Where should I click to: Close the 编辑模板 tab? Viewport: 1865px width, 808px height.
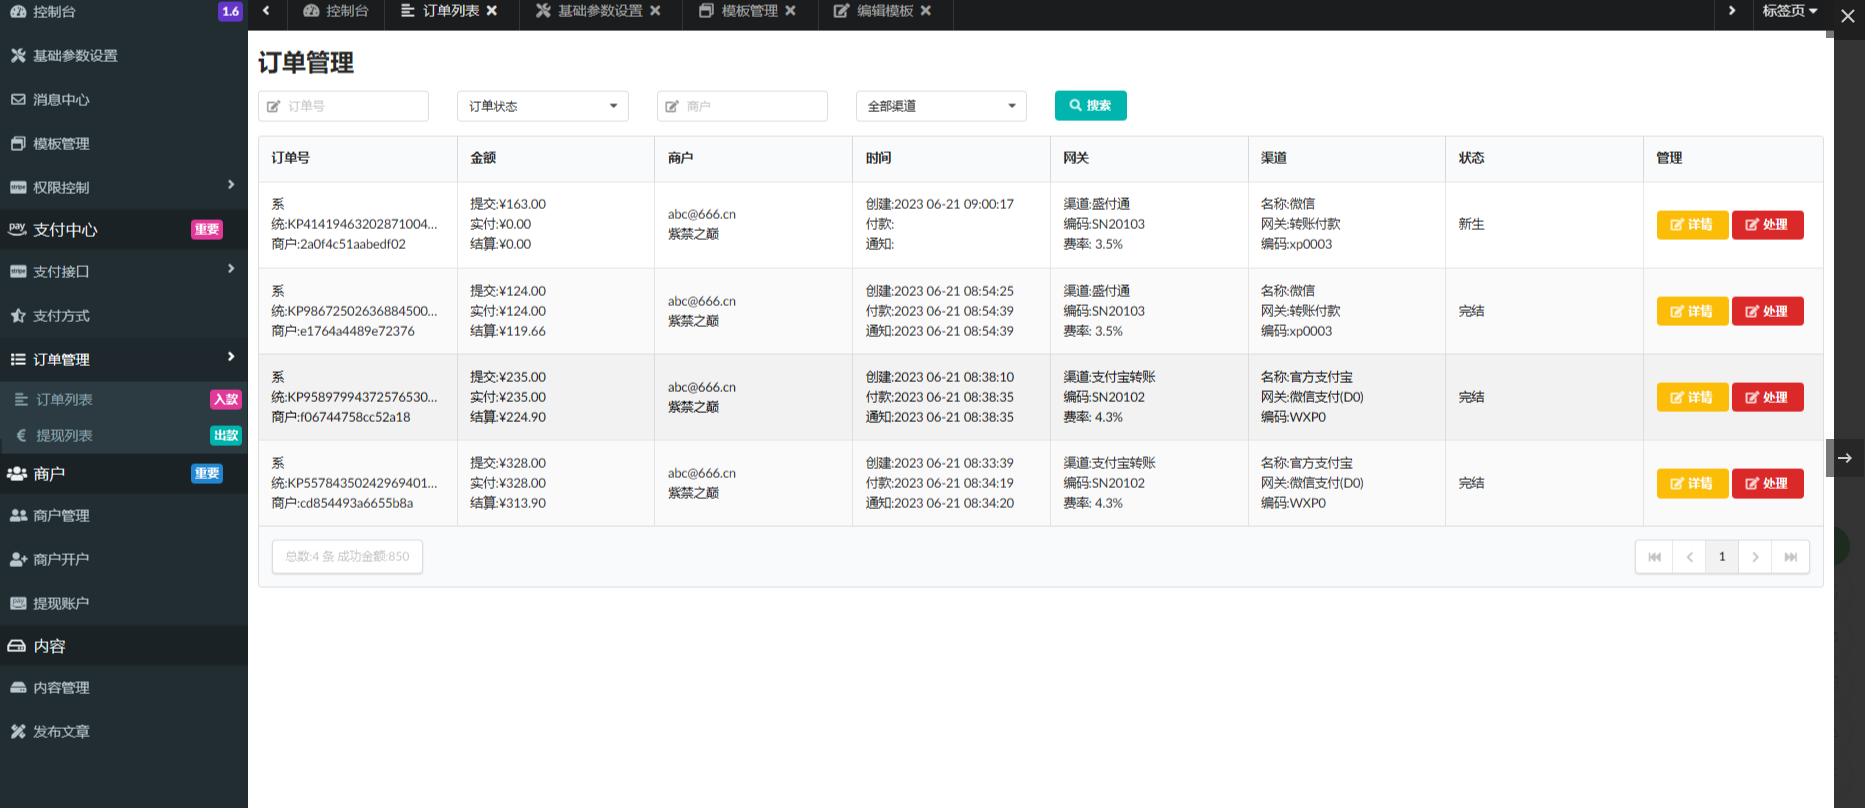pos(926,11)
